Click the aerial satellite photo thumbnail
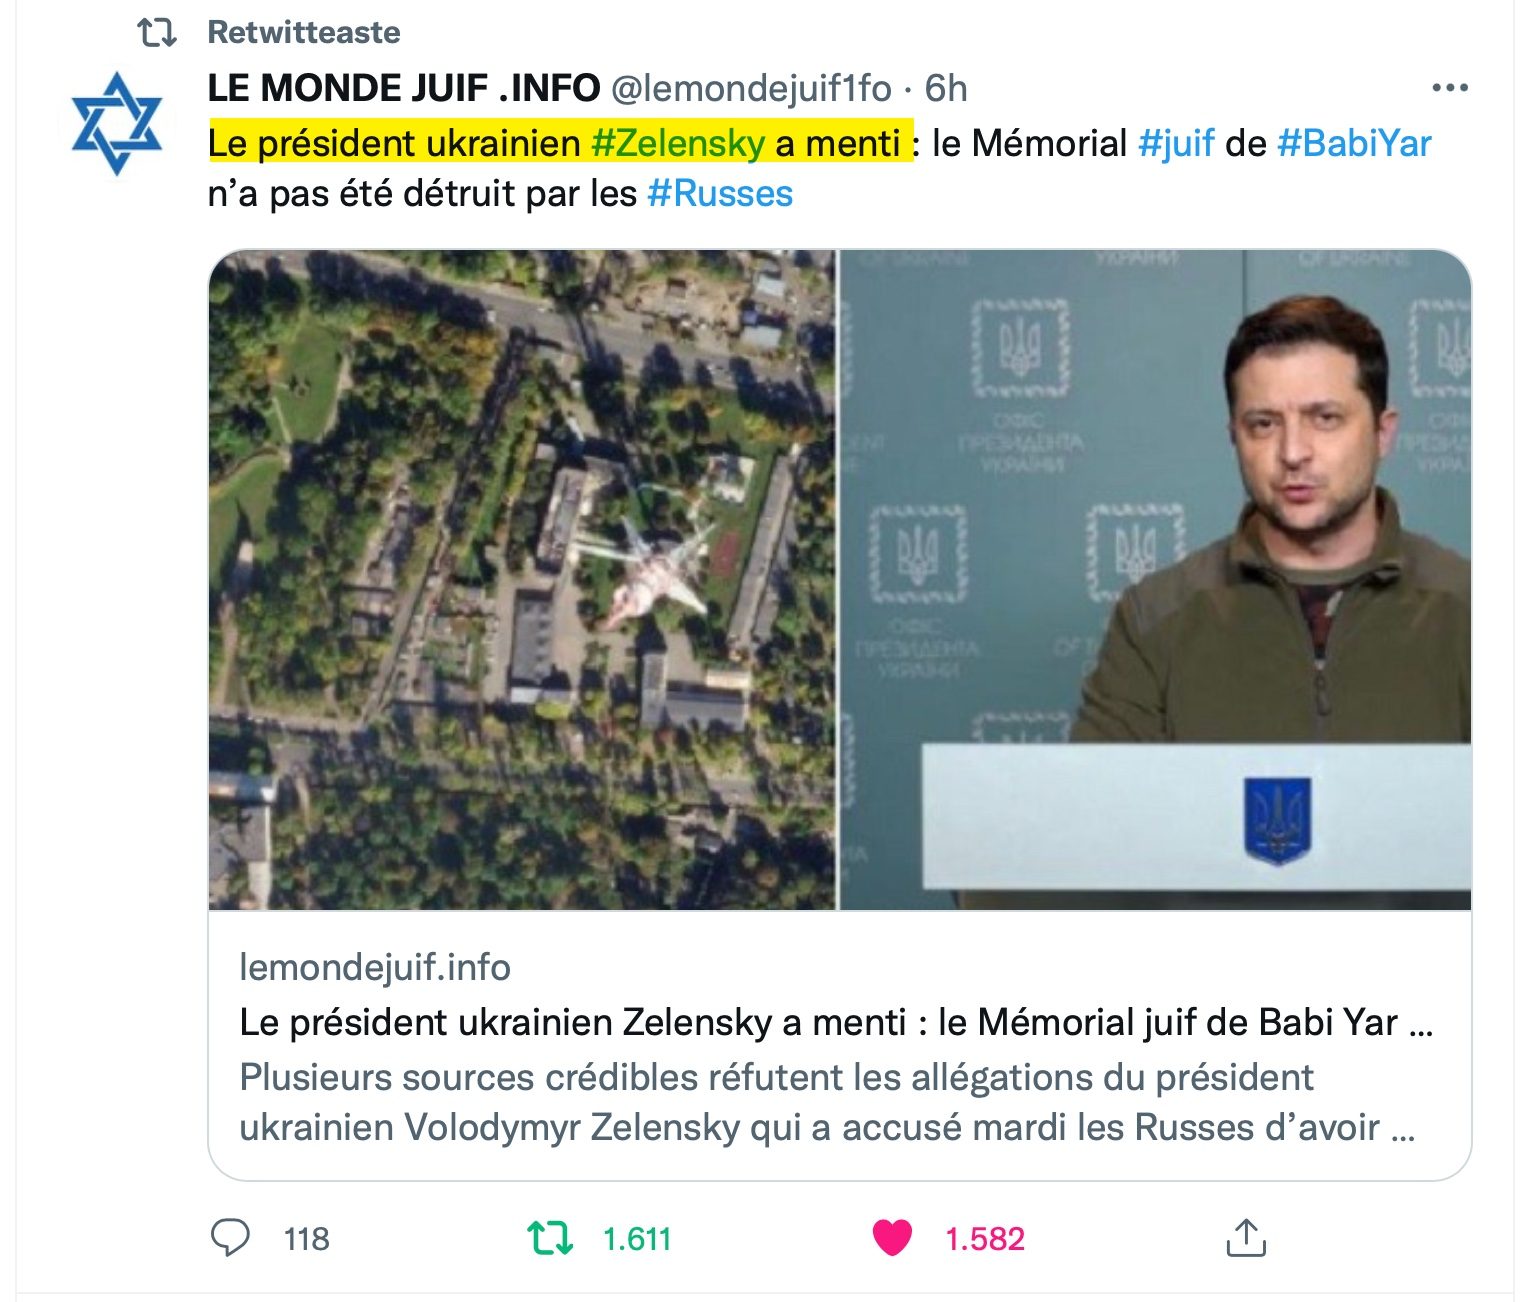Viewport: 1526px width, 1302px height. 522,580
